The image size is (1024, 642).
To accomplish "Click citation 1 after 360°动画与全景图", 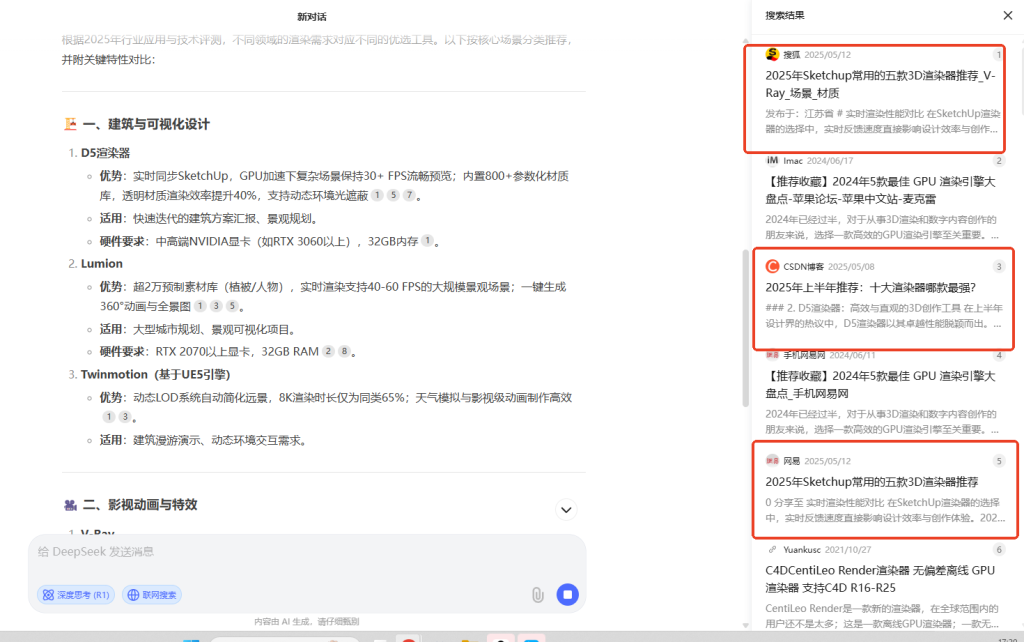I will [200, 306].
